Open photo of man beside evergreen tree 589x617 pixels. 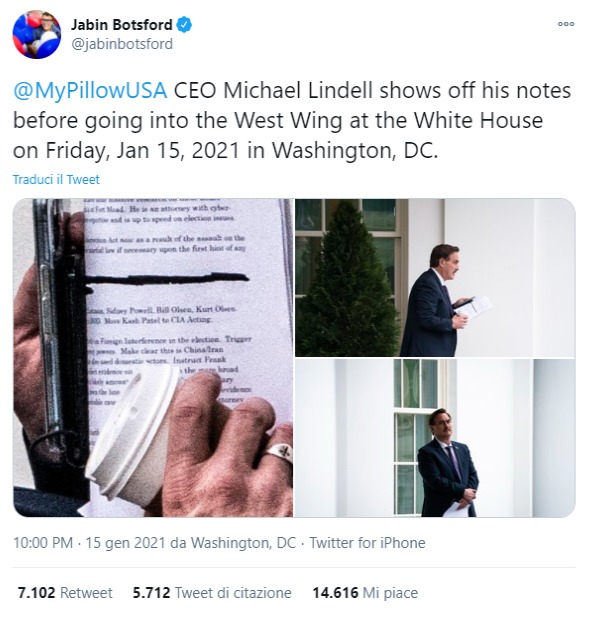pos(435,277)
